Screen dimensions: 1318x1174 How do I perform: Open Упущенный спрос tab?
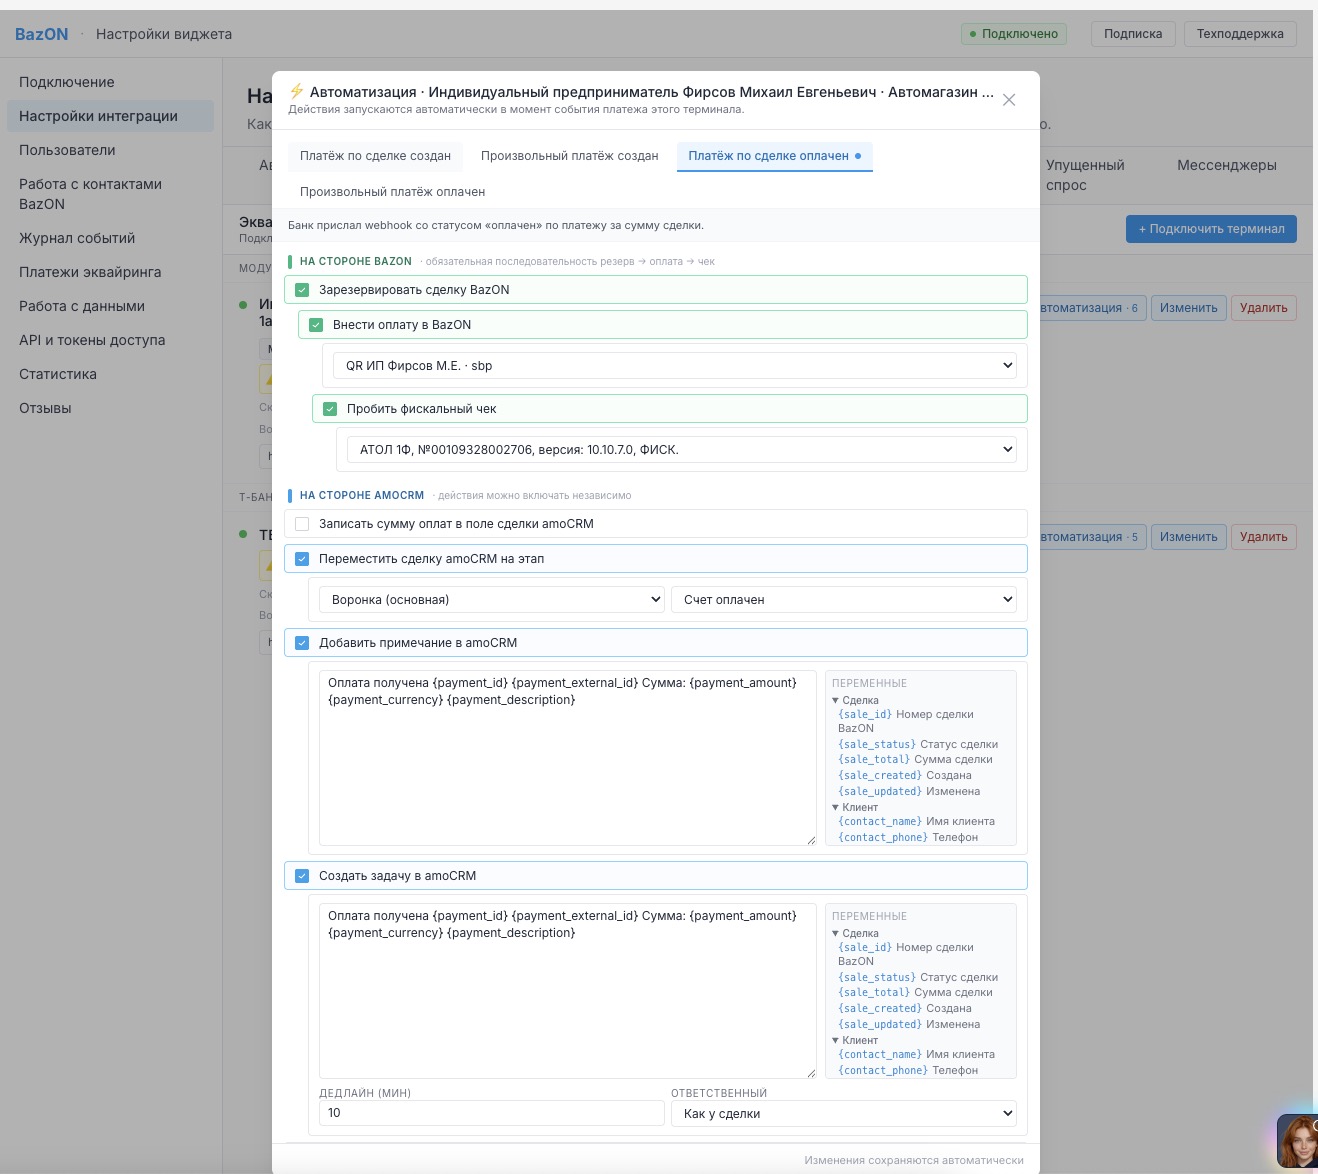[1085, 175]
